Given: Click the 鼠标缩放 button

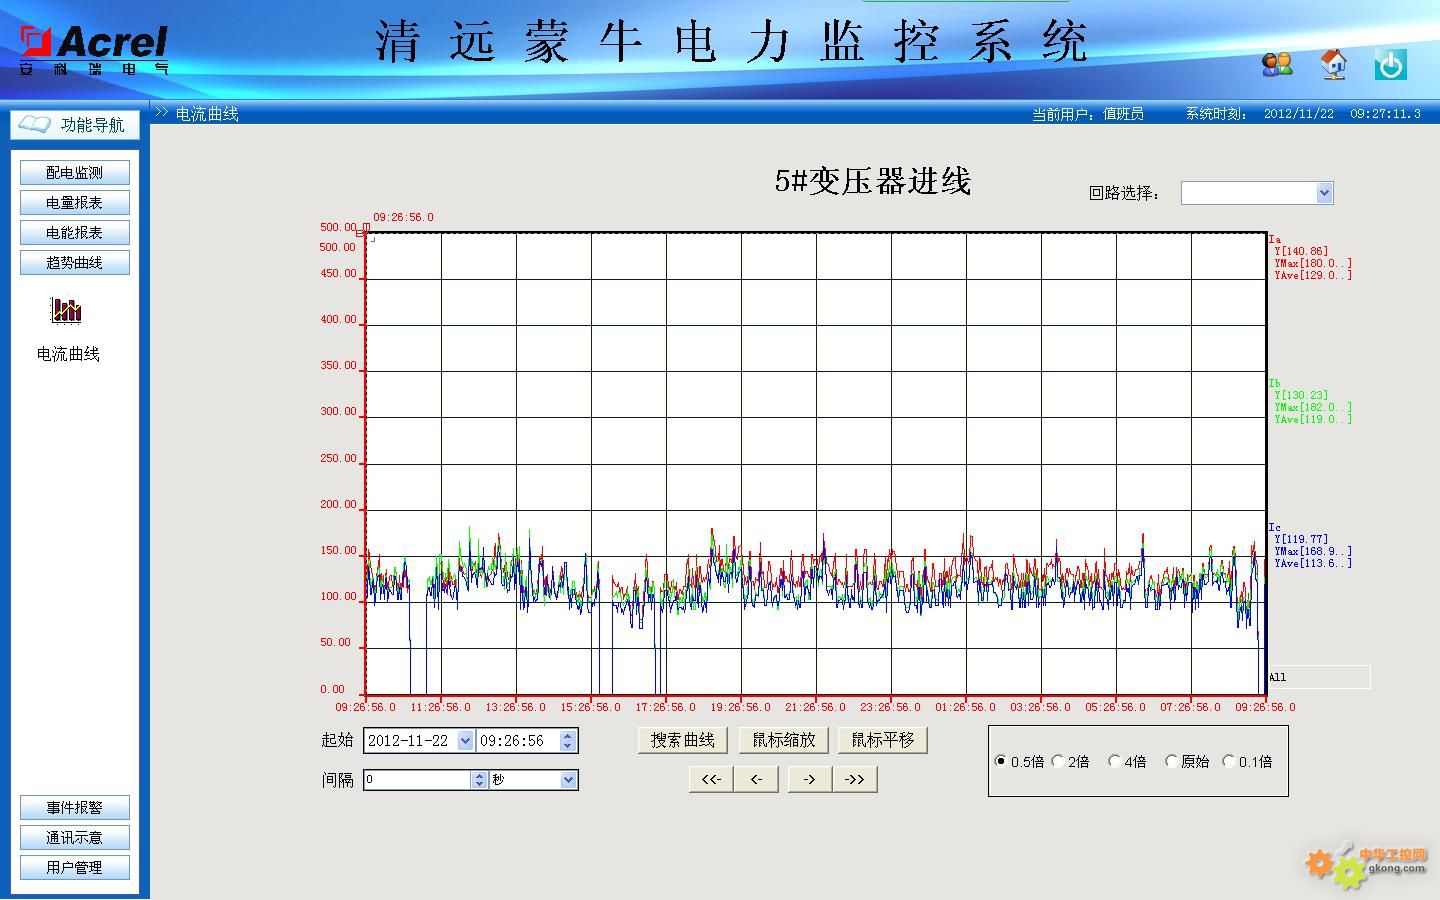Looking at the screenshot, I should pyautogui.click(x=784, y=740).
